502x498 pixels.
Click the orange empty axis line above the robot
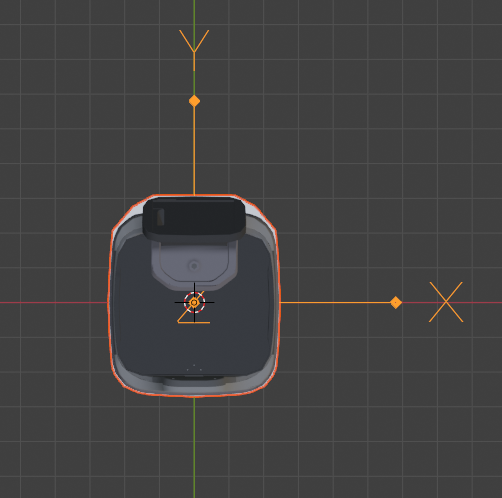click(x=194, y=150)
